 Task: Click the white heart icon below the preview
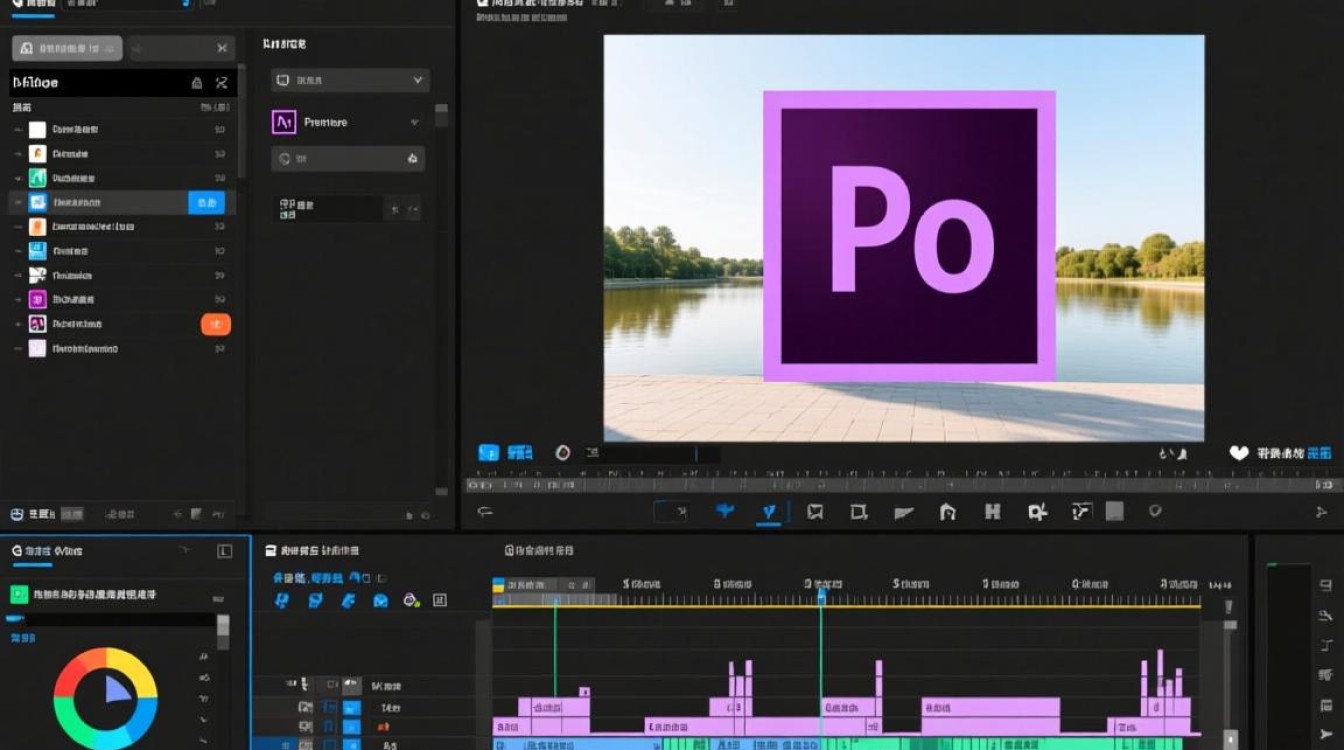[x=1239, y=453]
